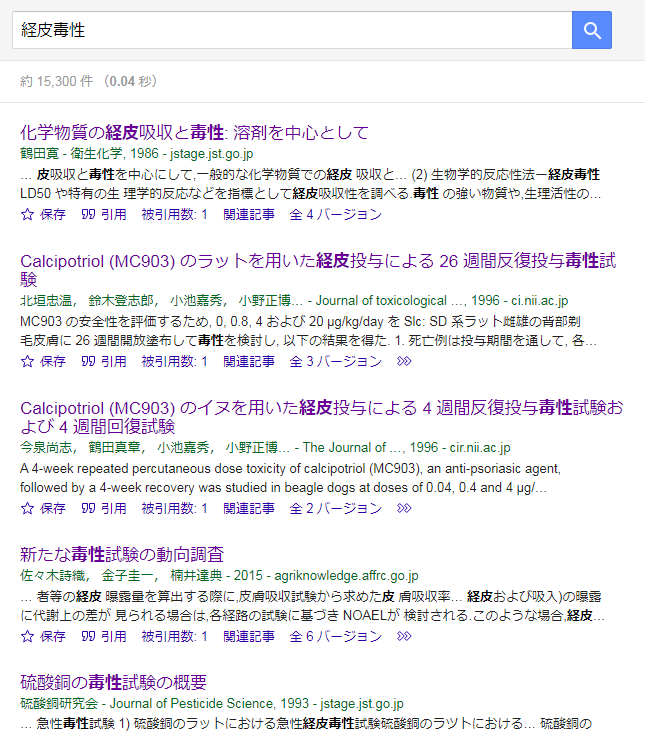Click source text agriknowledge.affrc.go.jp

point(346,576)
